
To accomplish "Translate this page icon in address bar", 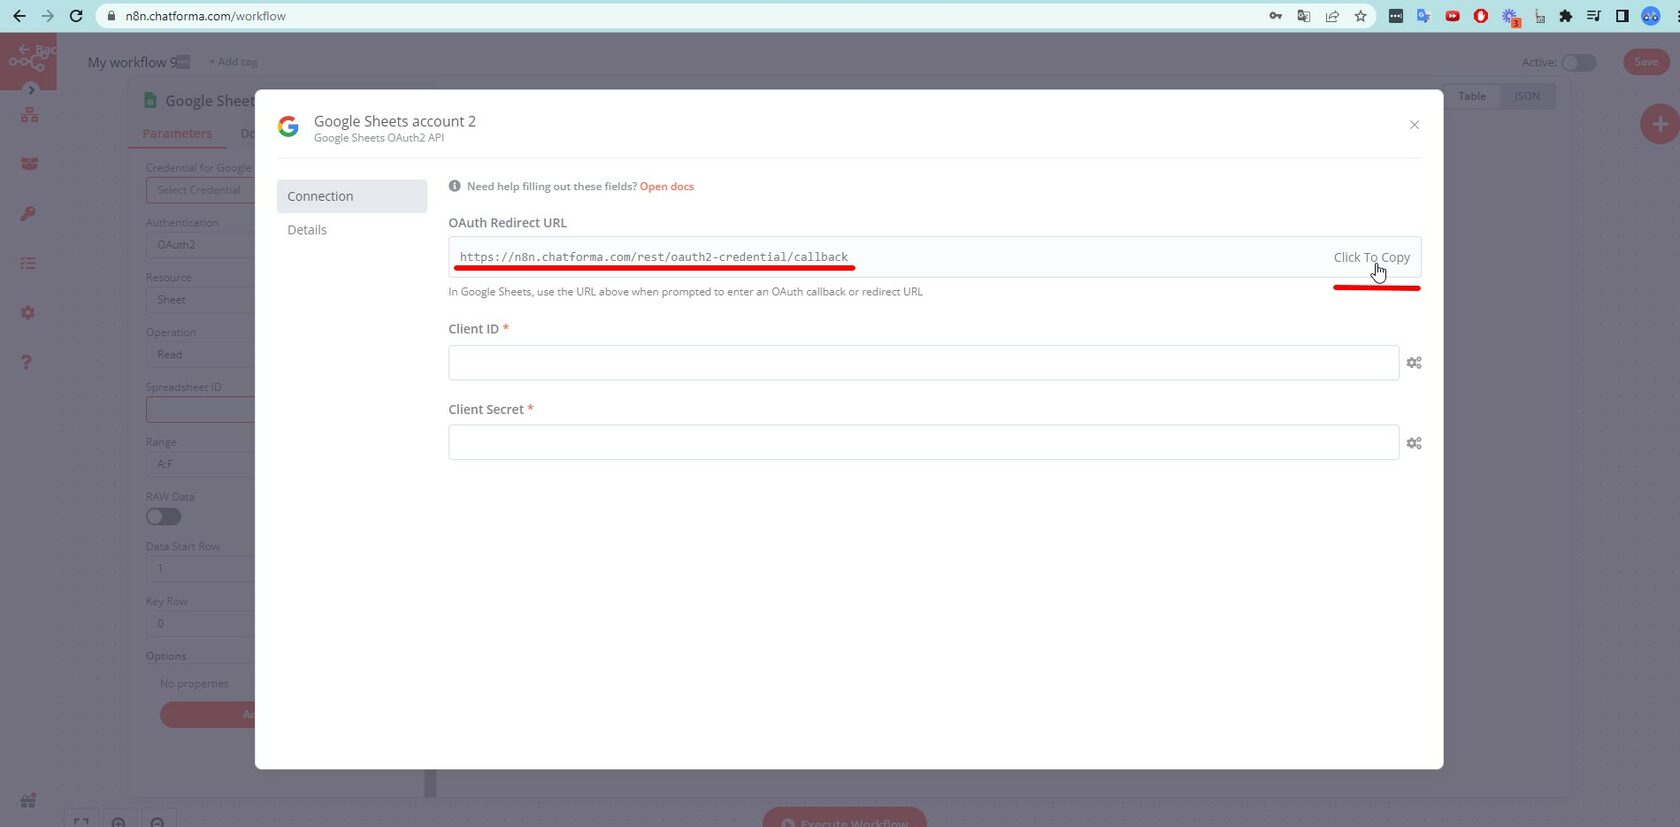I will tap(1304, 16).
